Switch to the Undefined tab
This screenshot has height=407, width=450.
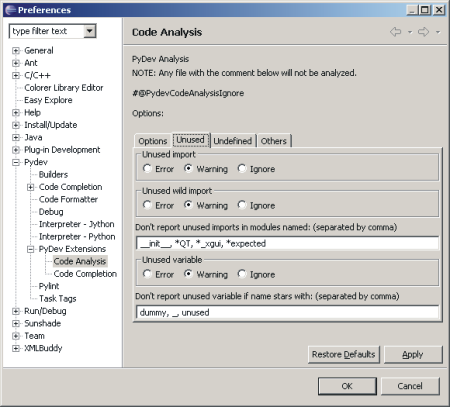[233, 141]
